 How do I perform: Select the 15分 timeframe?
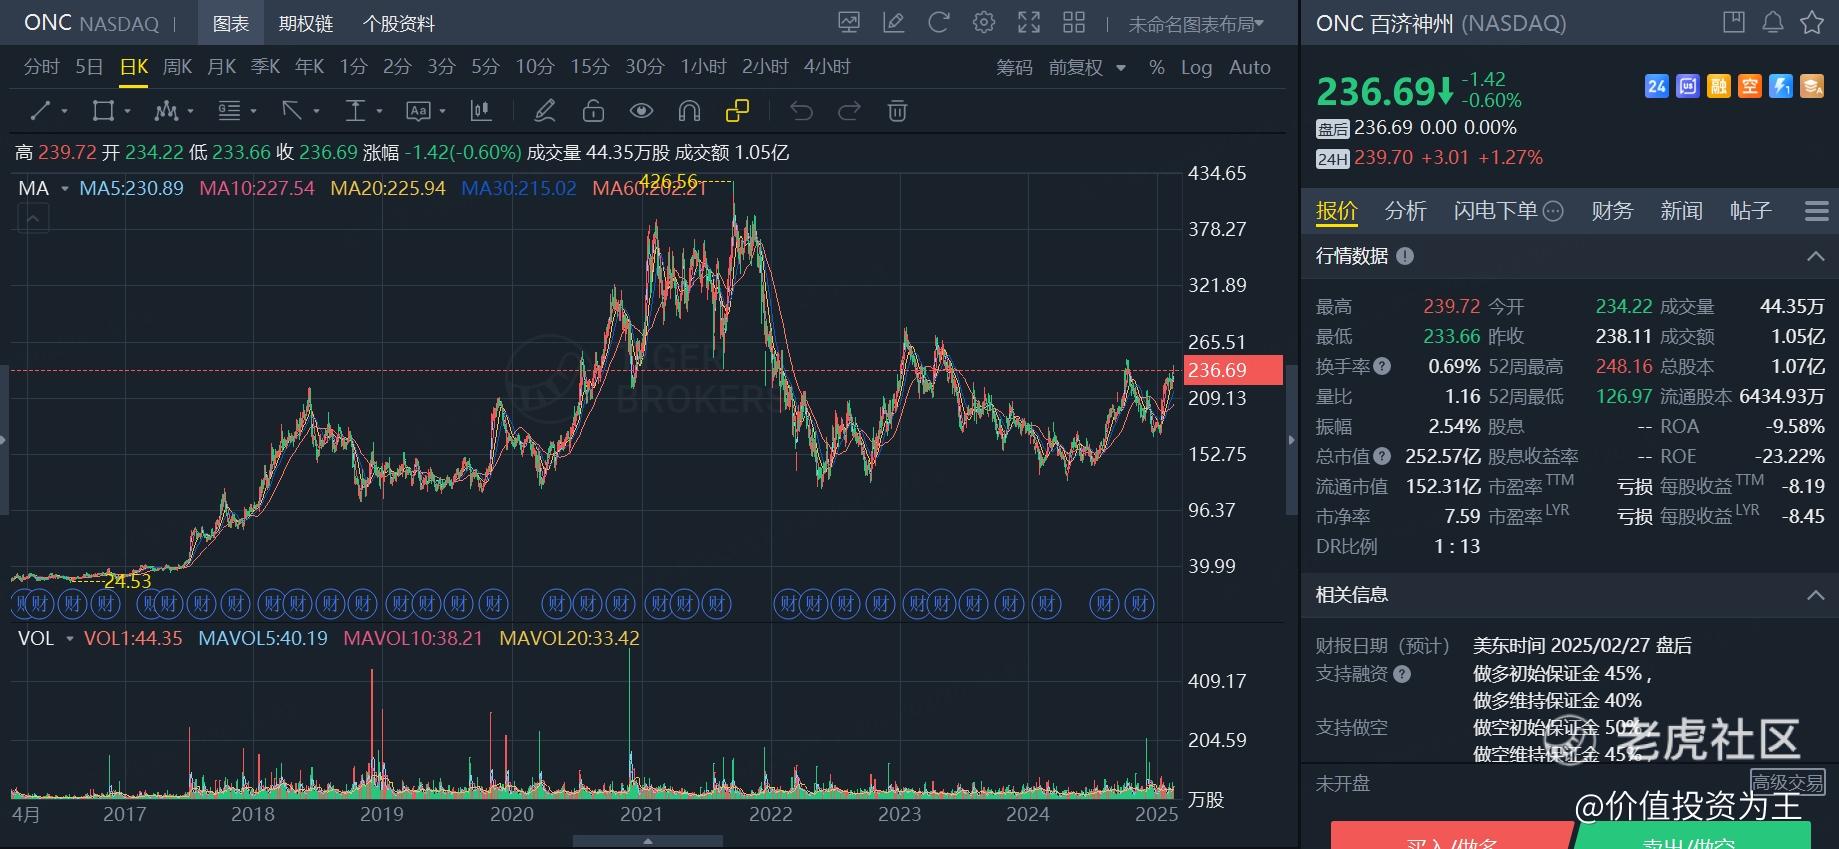(589, 67)
